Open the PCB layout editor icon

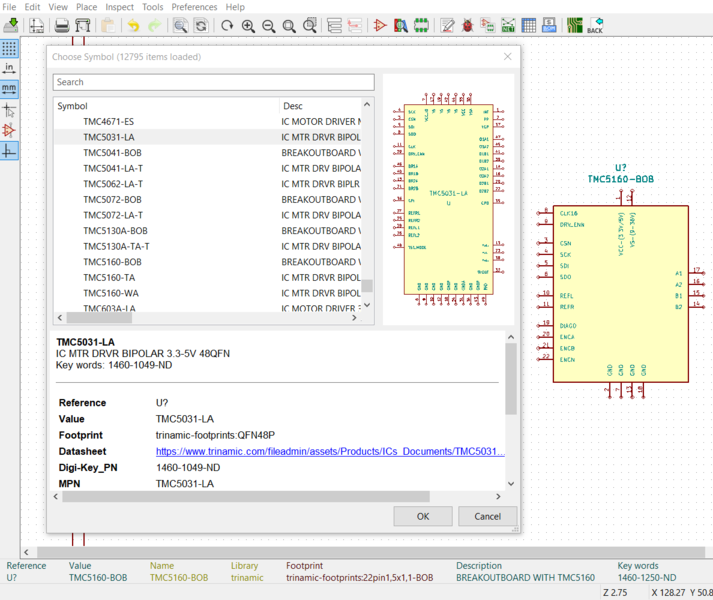click(x=575, y=25)
